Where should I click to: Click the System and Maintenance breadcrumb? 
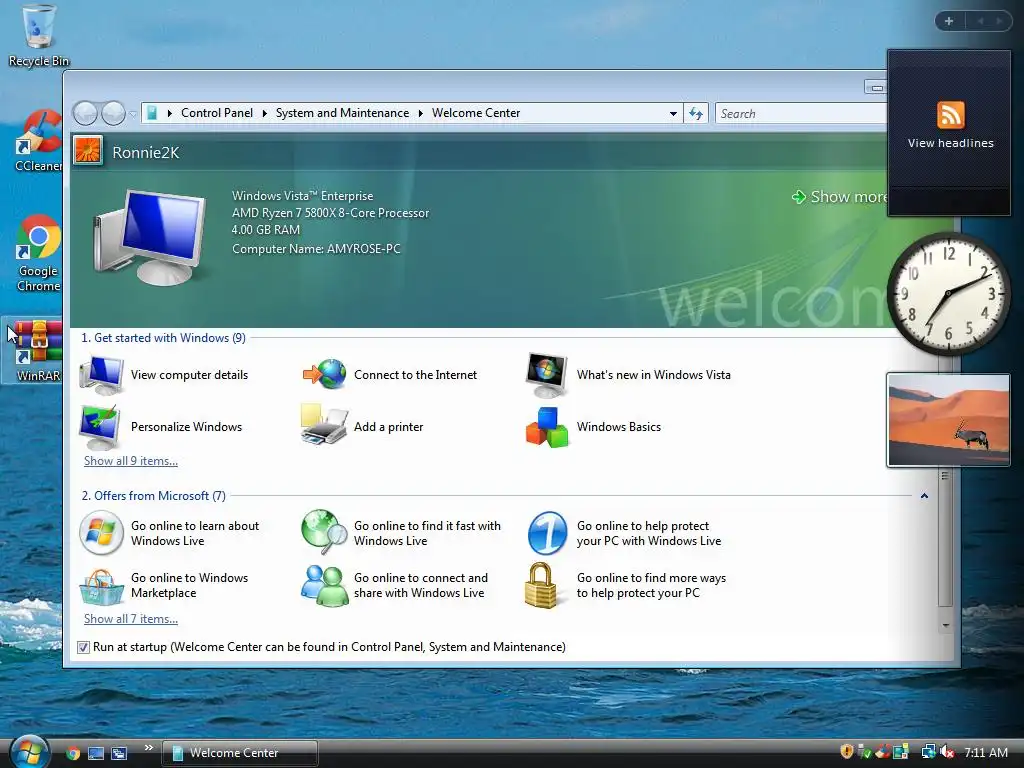342,113
